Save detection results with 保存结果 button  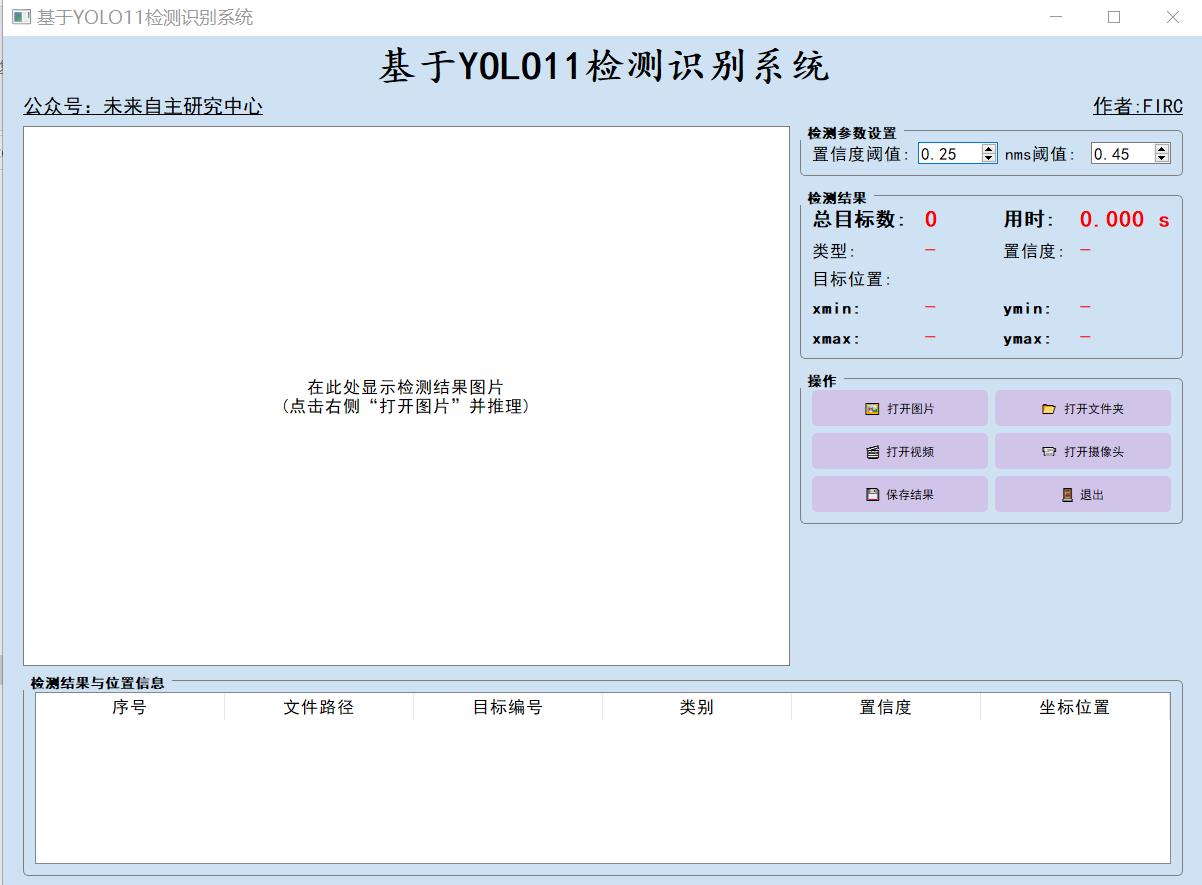898,494
